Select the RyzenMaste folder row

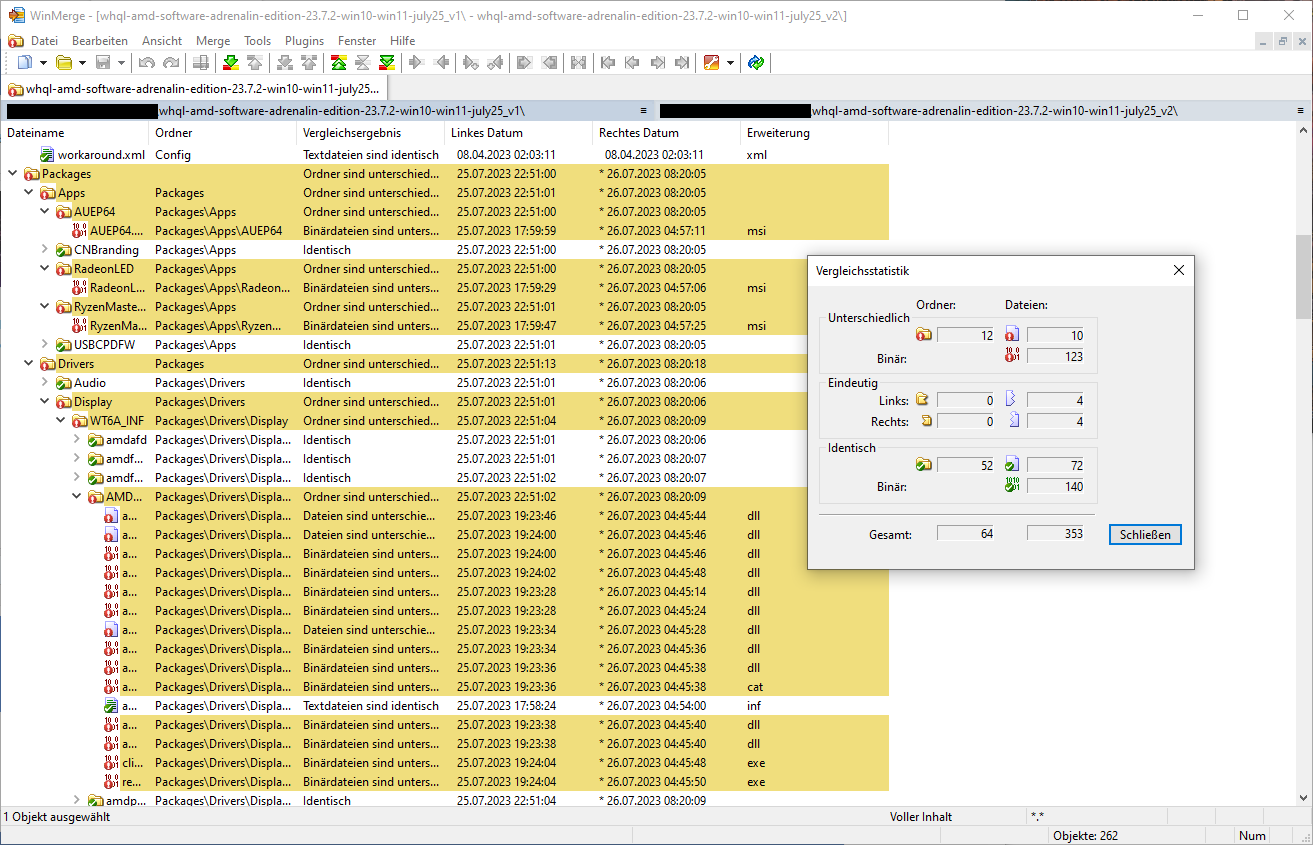444,307
